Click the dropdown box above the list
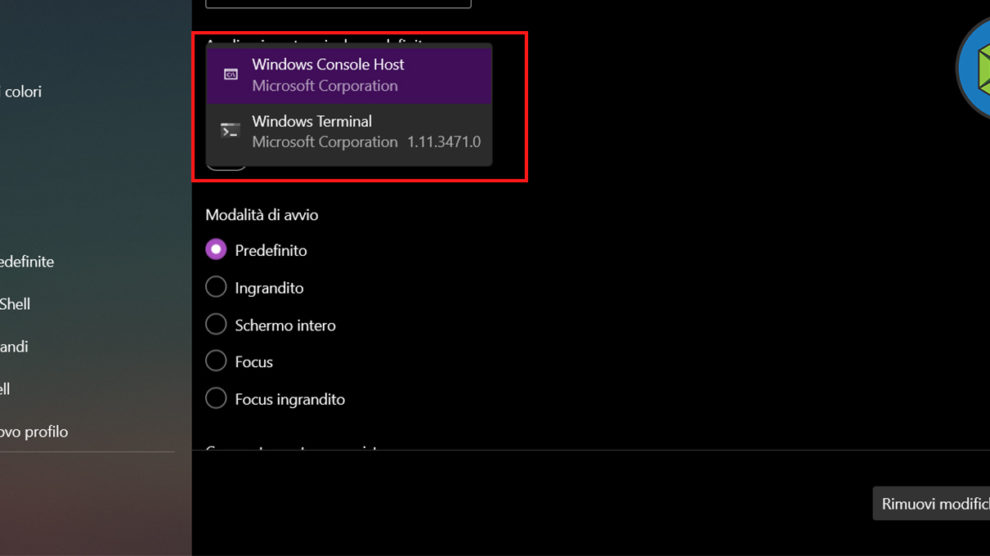 pos(338,4)
